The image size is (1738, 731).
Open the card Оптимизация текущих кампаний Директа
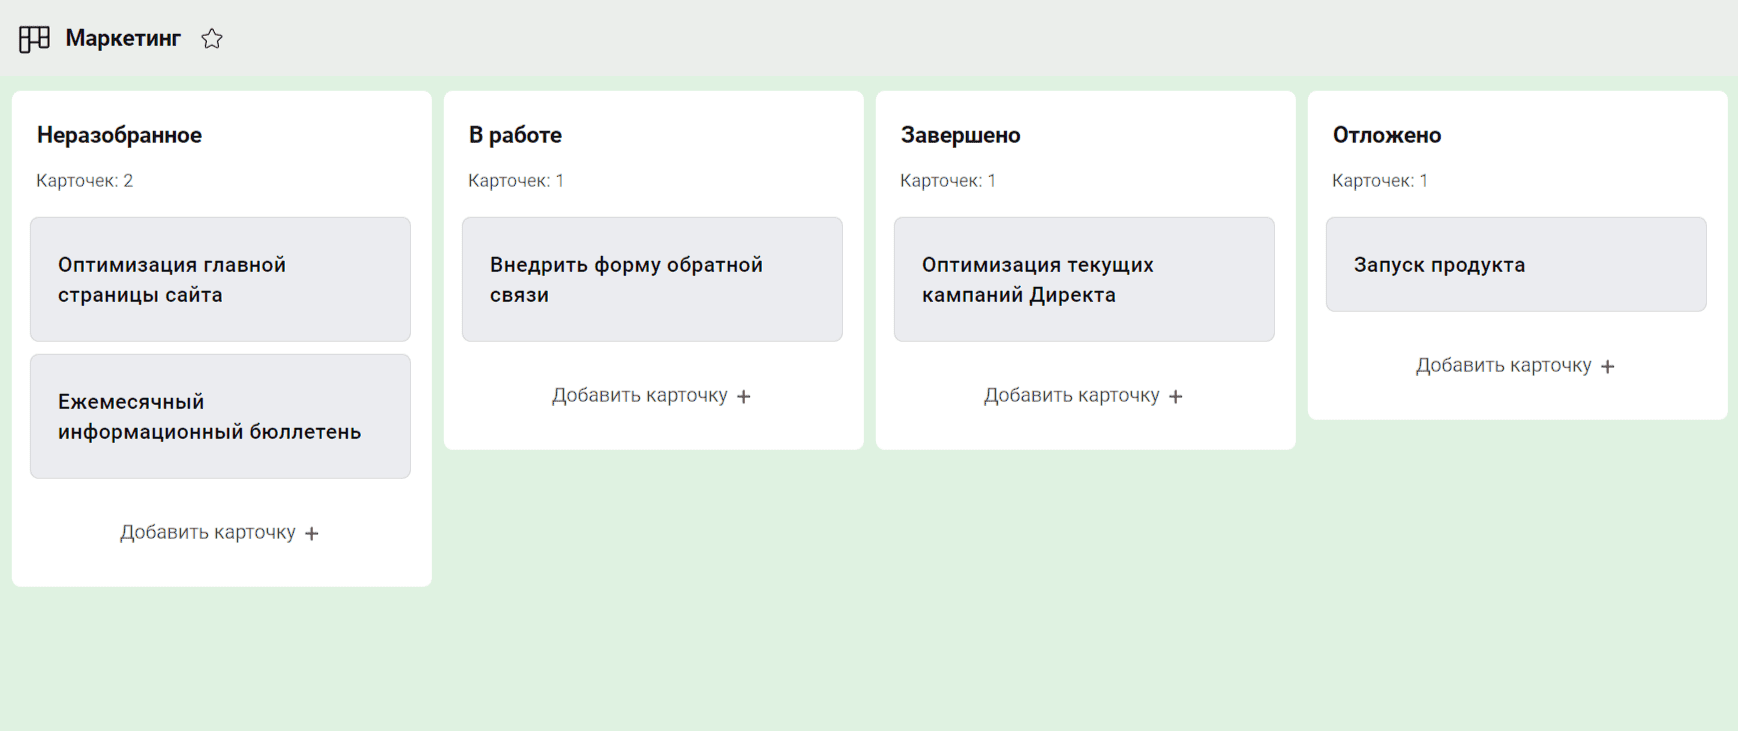coord(1084,279)
